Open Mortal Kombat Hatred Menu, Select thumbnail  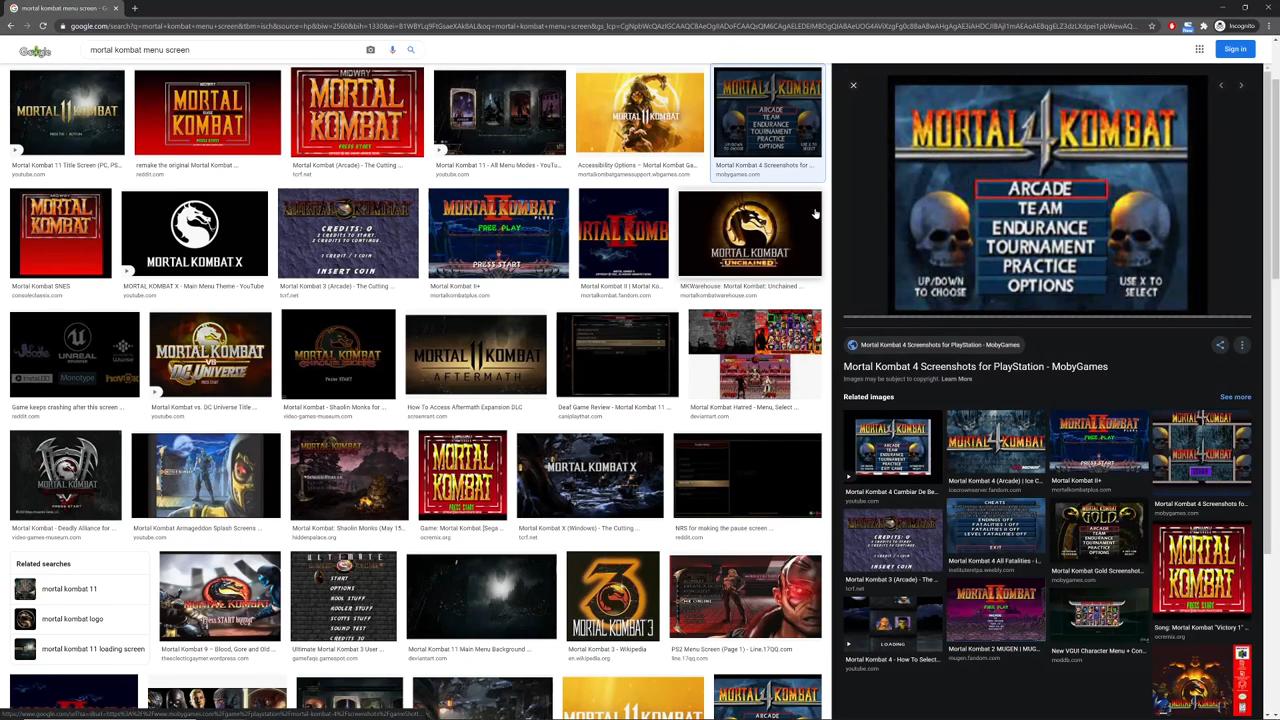tap(755, 354)
